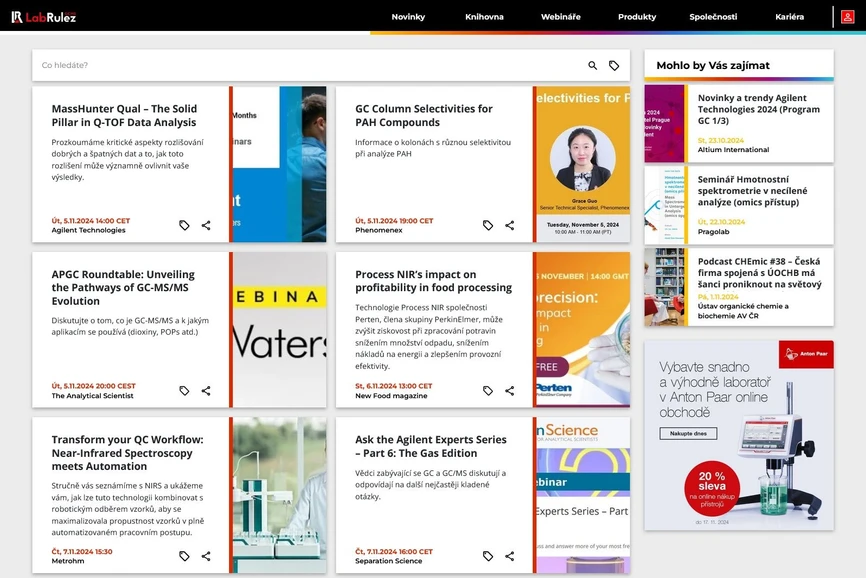This screenshot has width=866, height=578.
Task: Share the MassHunter Qual webinar
Action: click(206, 226)
